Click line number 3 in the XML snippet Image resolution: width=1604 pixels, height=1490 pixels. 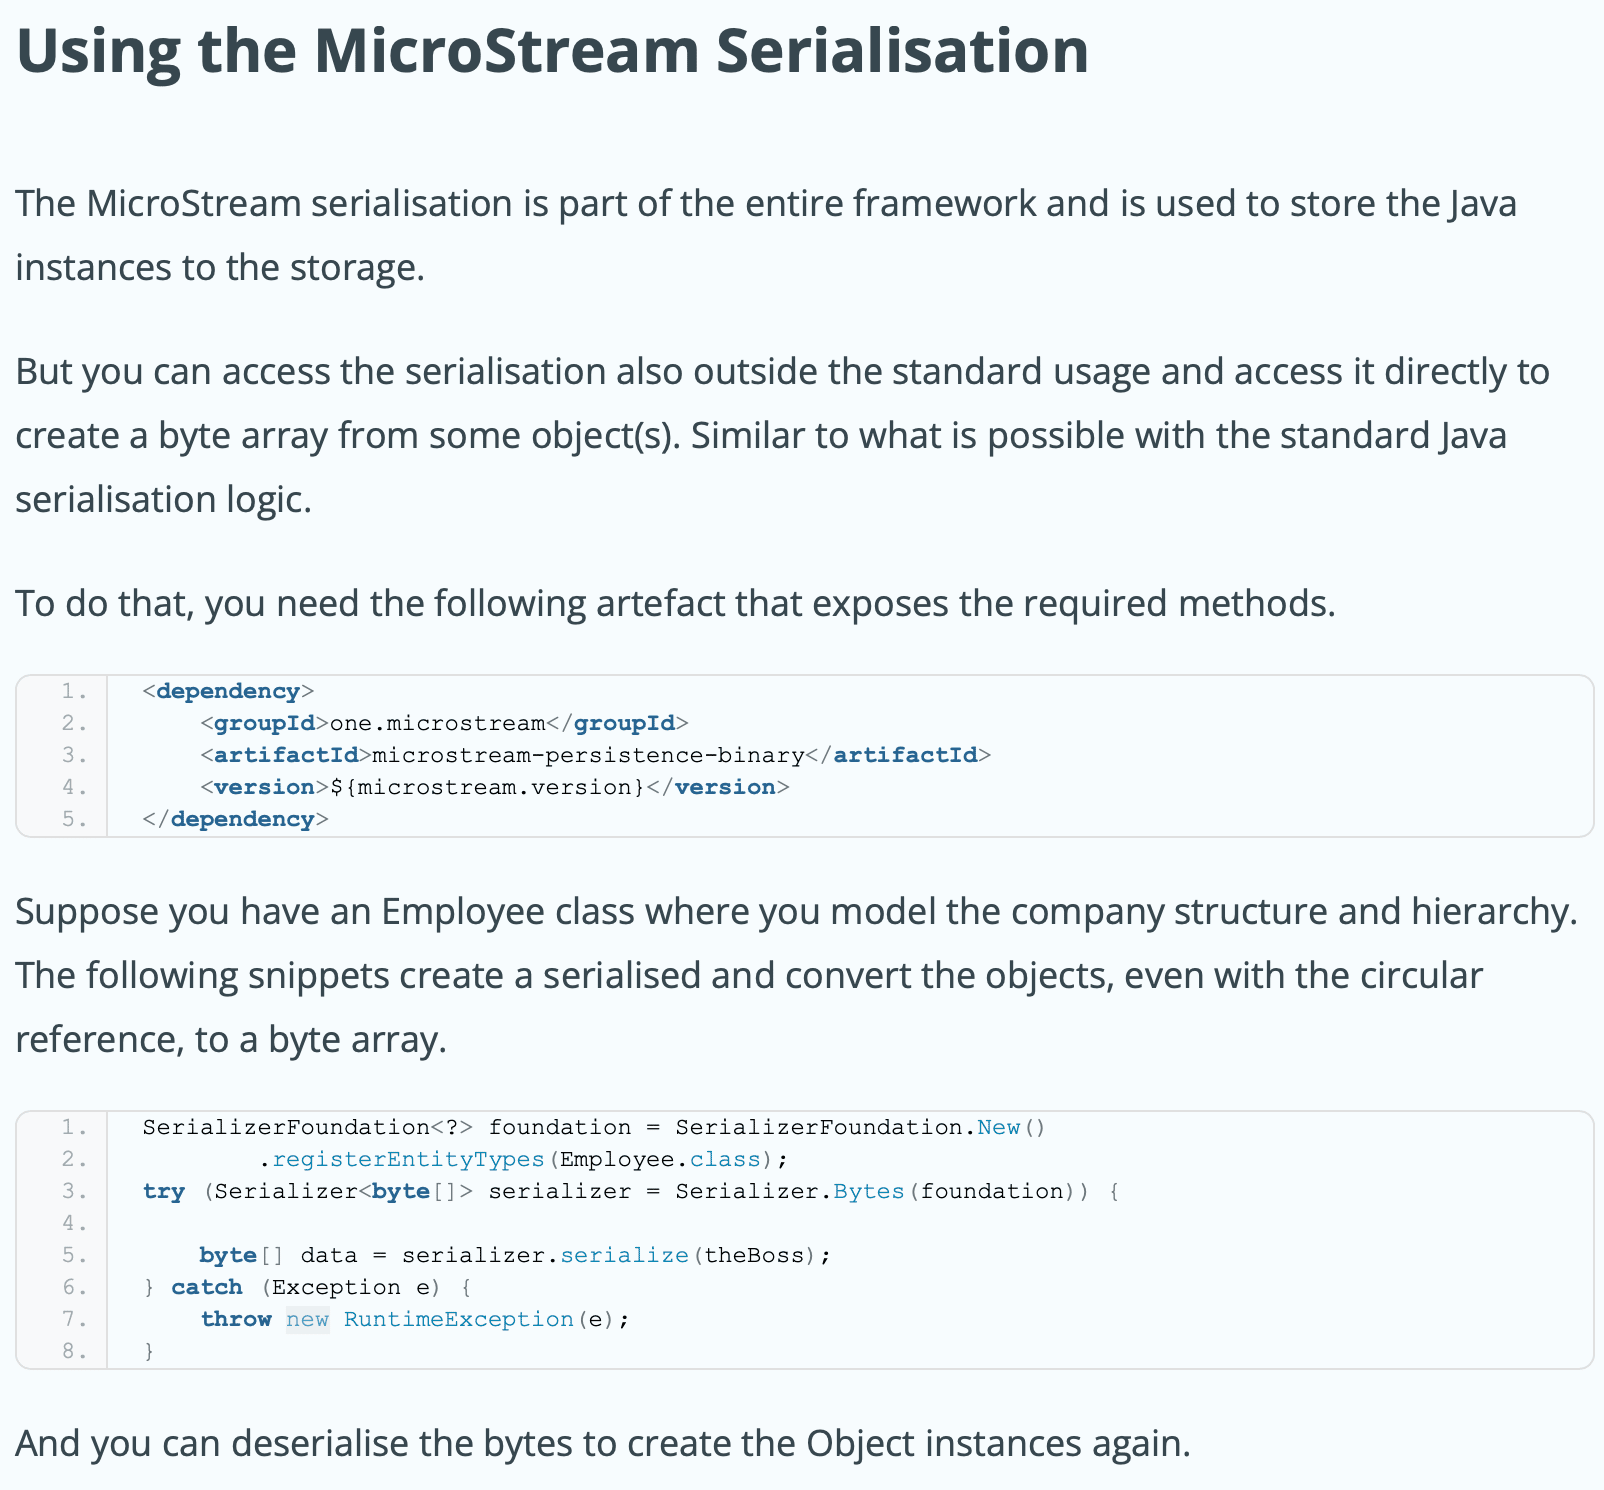tap(74, 755)
